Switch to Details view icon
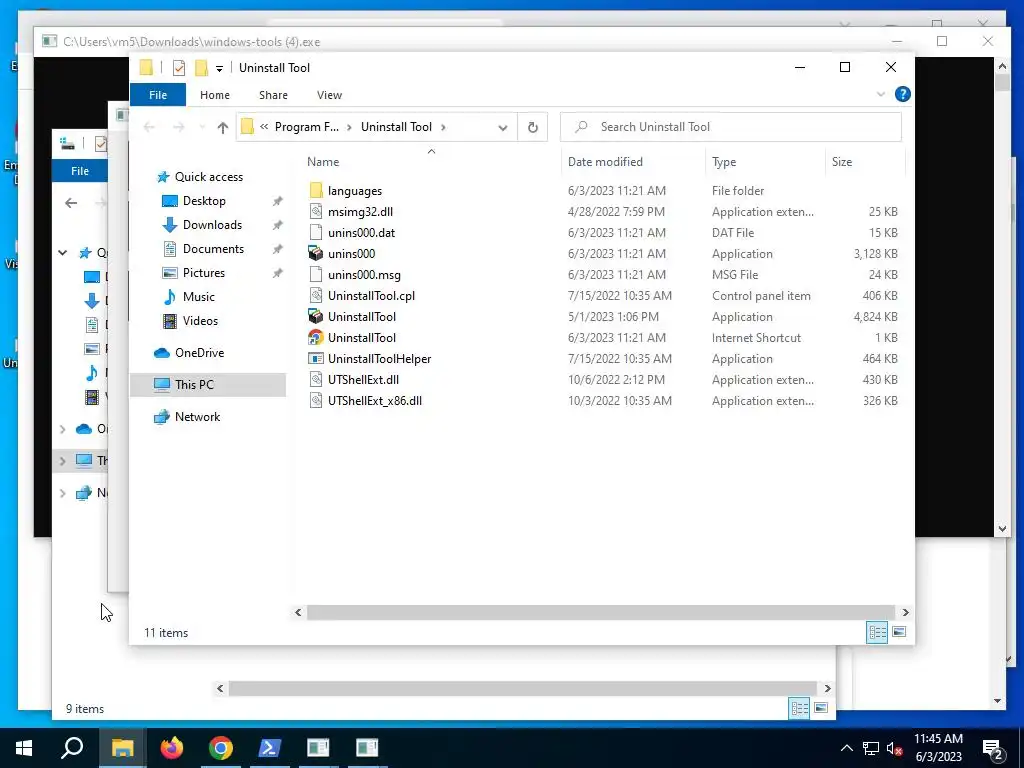 point(877,632)
